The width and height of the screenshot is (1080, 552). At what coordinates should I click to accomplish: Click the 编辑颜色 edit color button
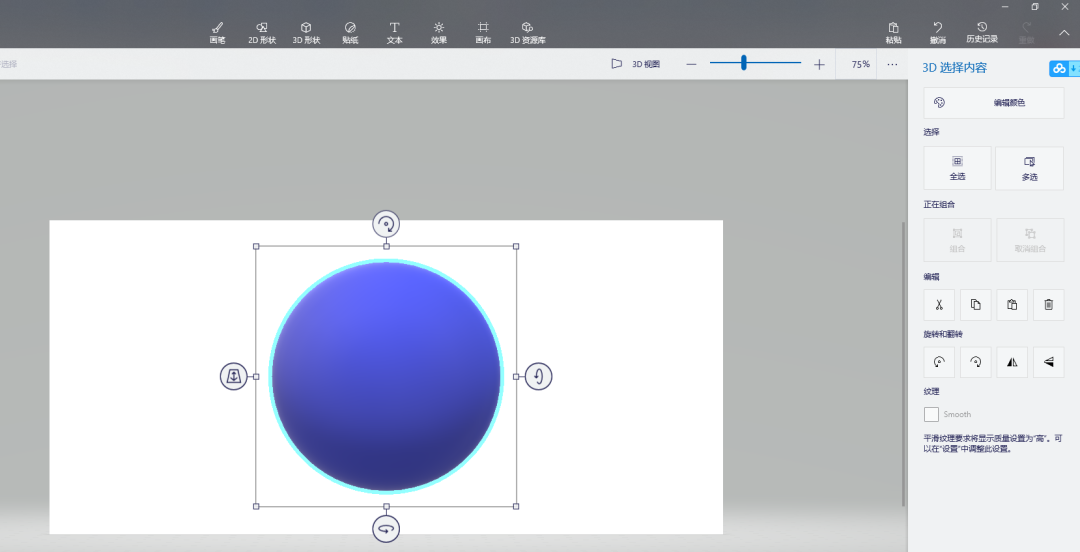(x=993, y=103)
